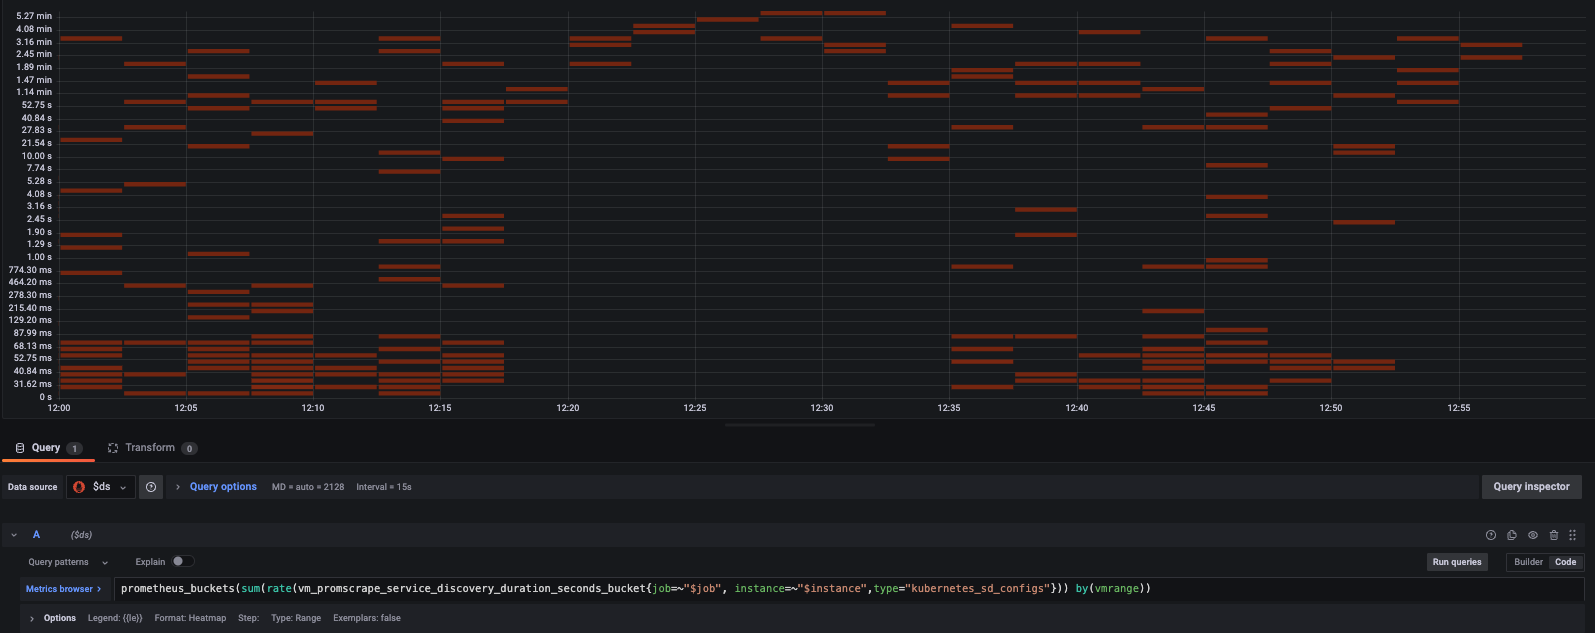Image resolution: width=1595 pixels, height=633 pixels.
Task: Open data source help icon
Action: point(151,487)
